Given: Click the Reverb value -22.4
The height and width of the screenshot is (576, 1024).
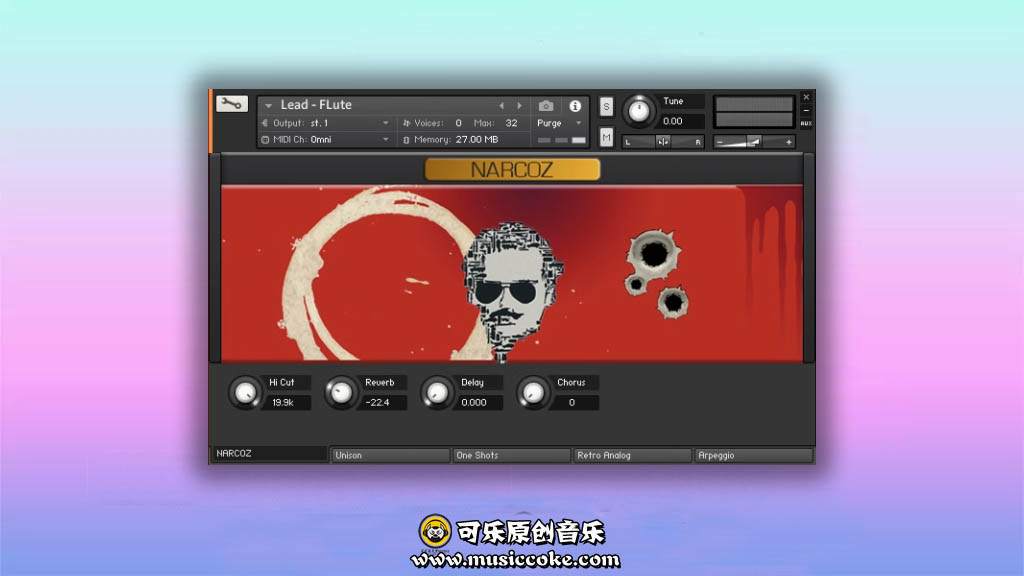Looking at the screenshot, I should [x=383, y=402].
